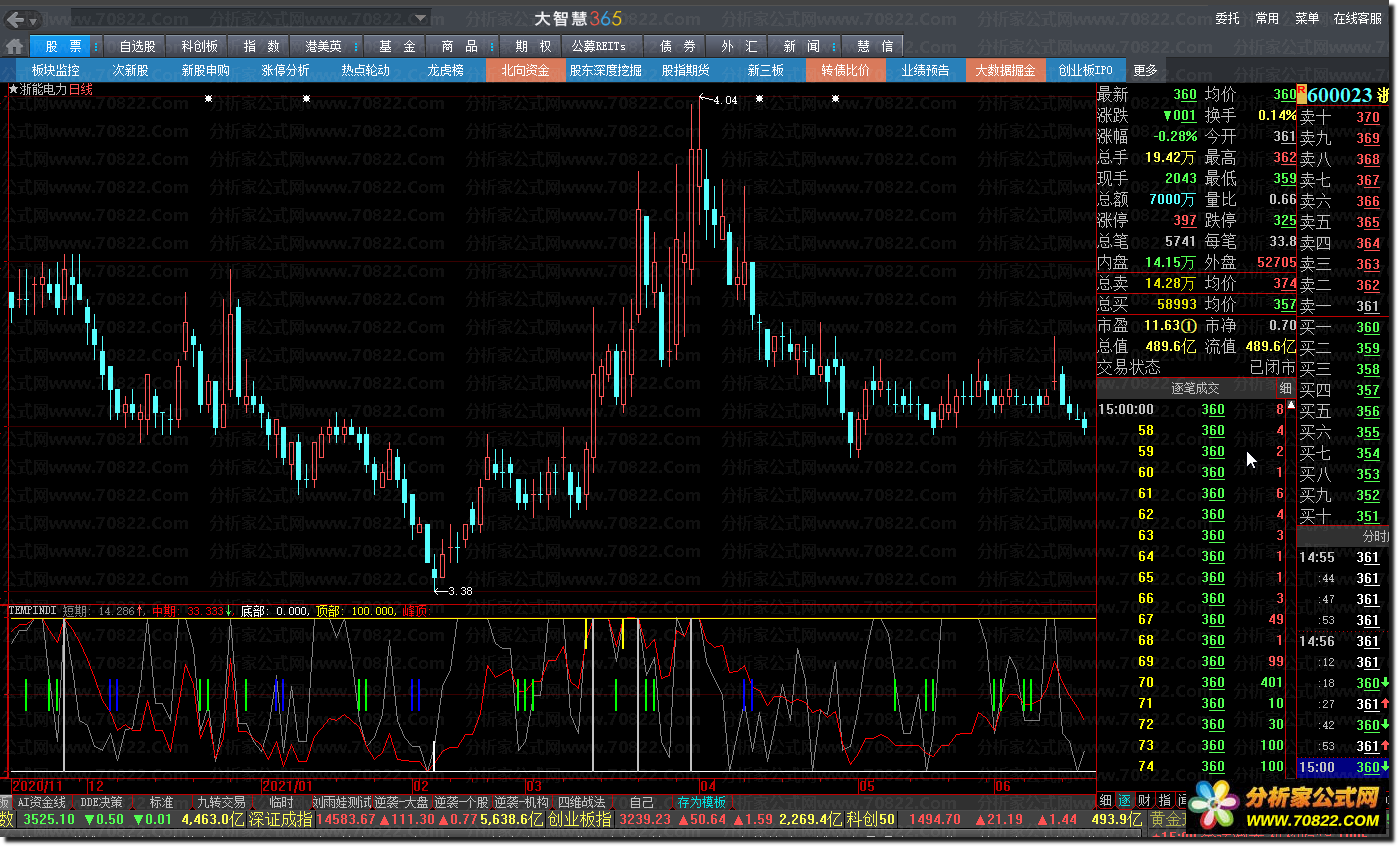
Task: Select the 自选股 tab
Action: click(x=137, y=46)
